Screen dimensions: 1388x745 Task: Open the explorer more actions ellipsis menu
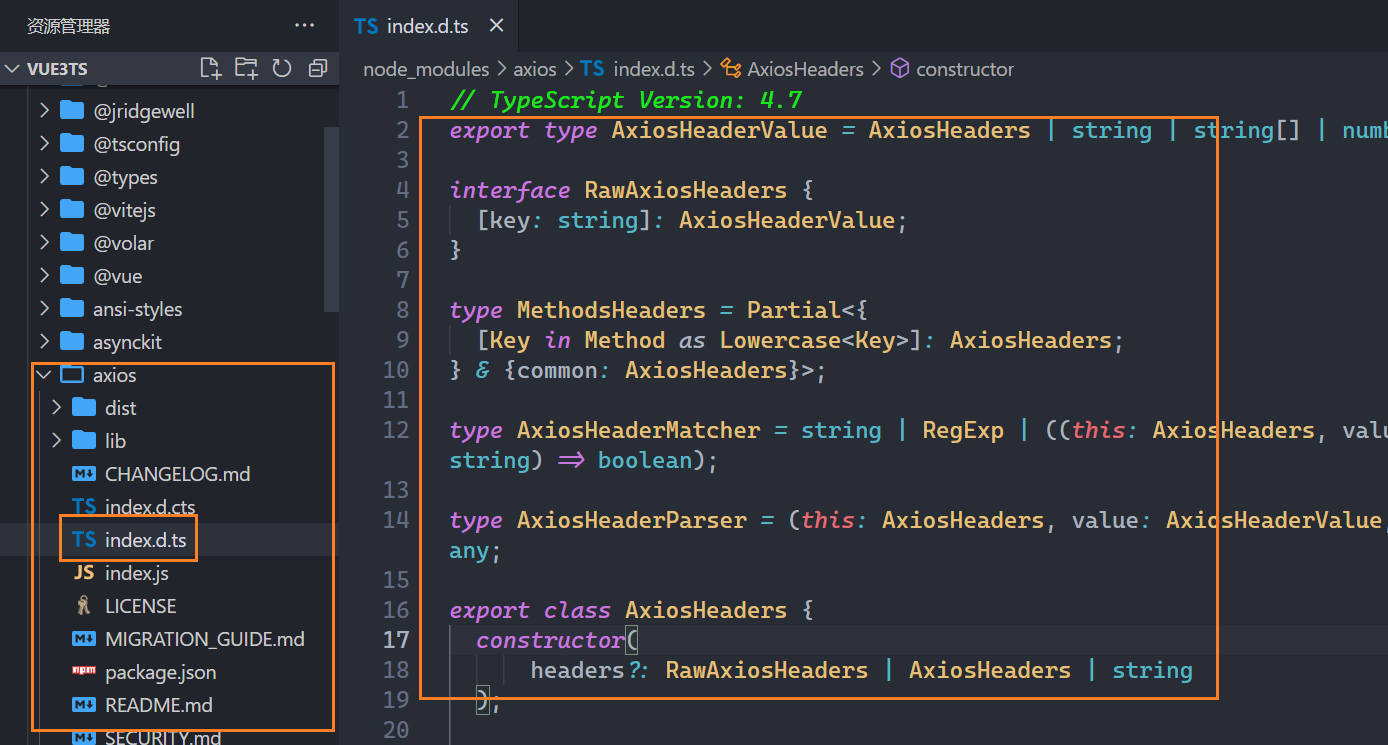(304, 26)
